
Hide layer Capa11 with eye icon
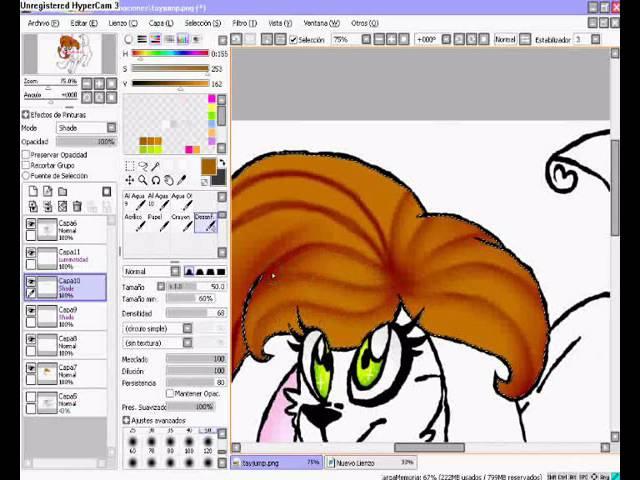pyautogui.click(x=31, y=253)
